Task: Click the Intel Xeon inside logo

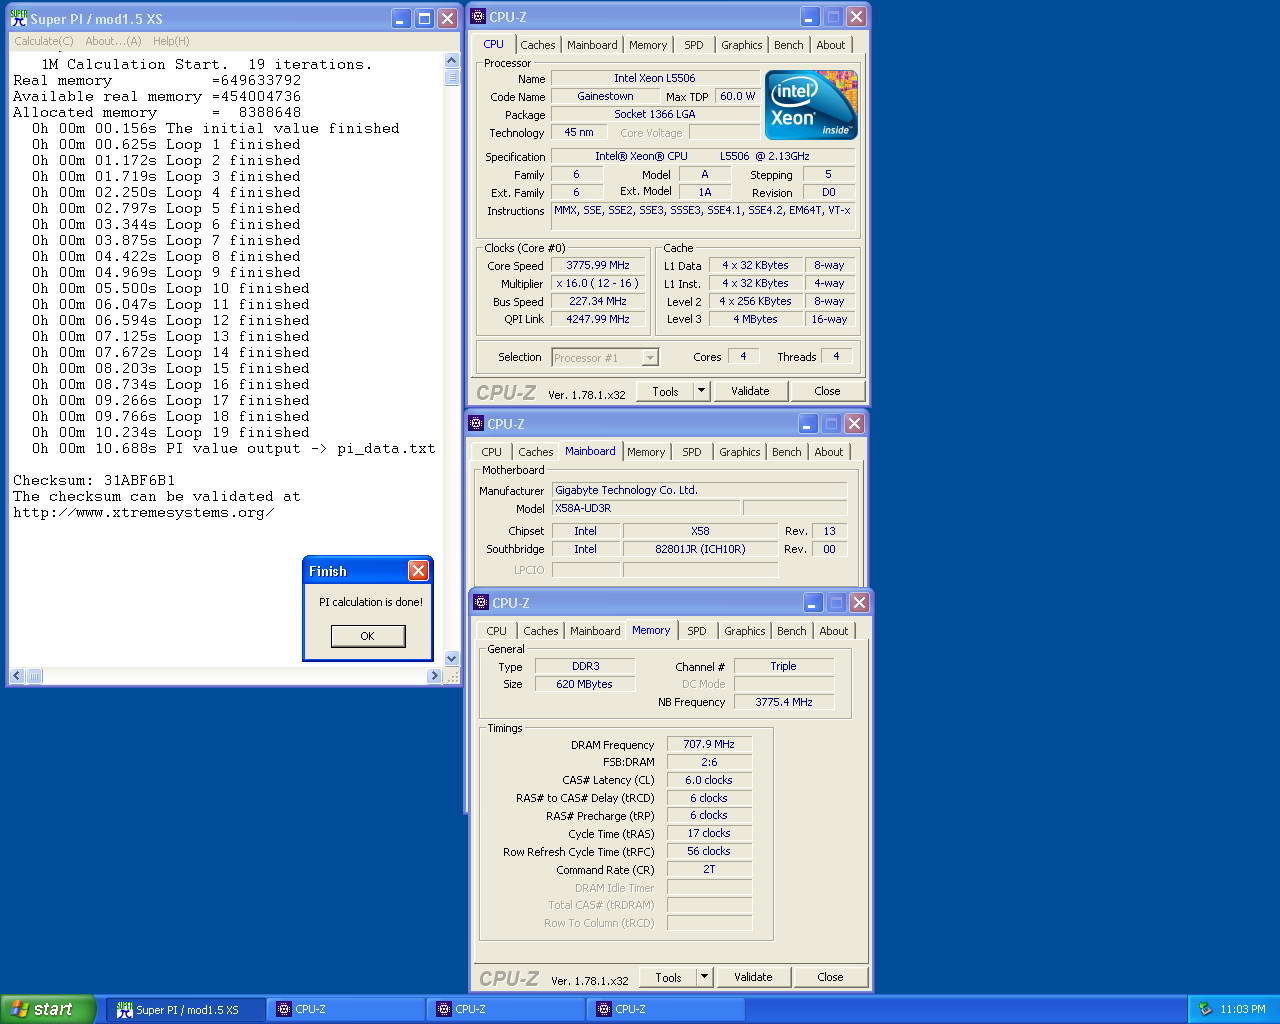Action: [811, 105]
